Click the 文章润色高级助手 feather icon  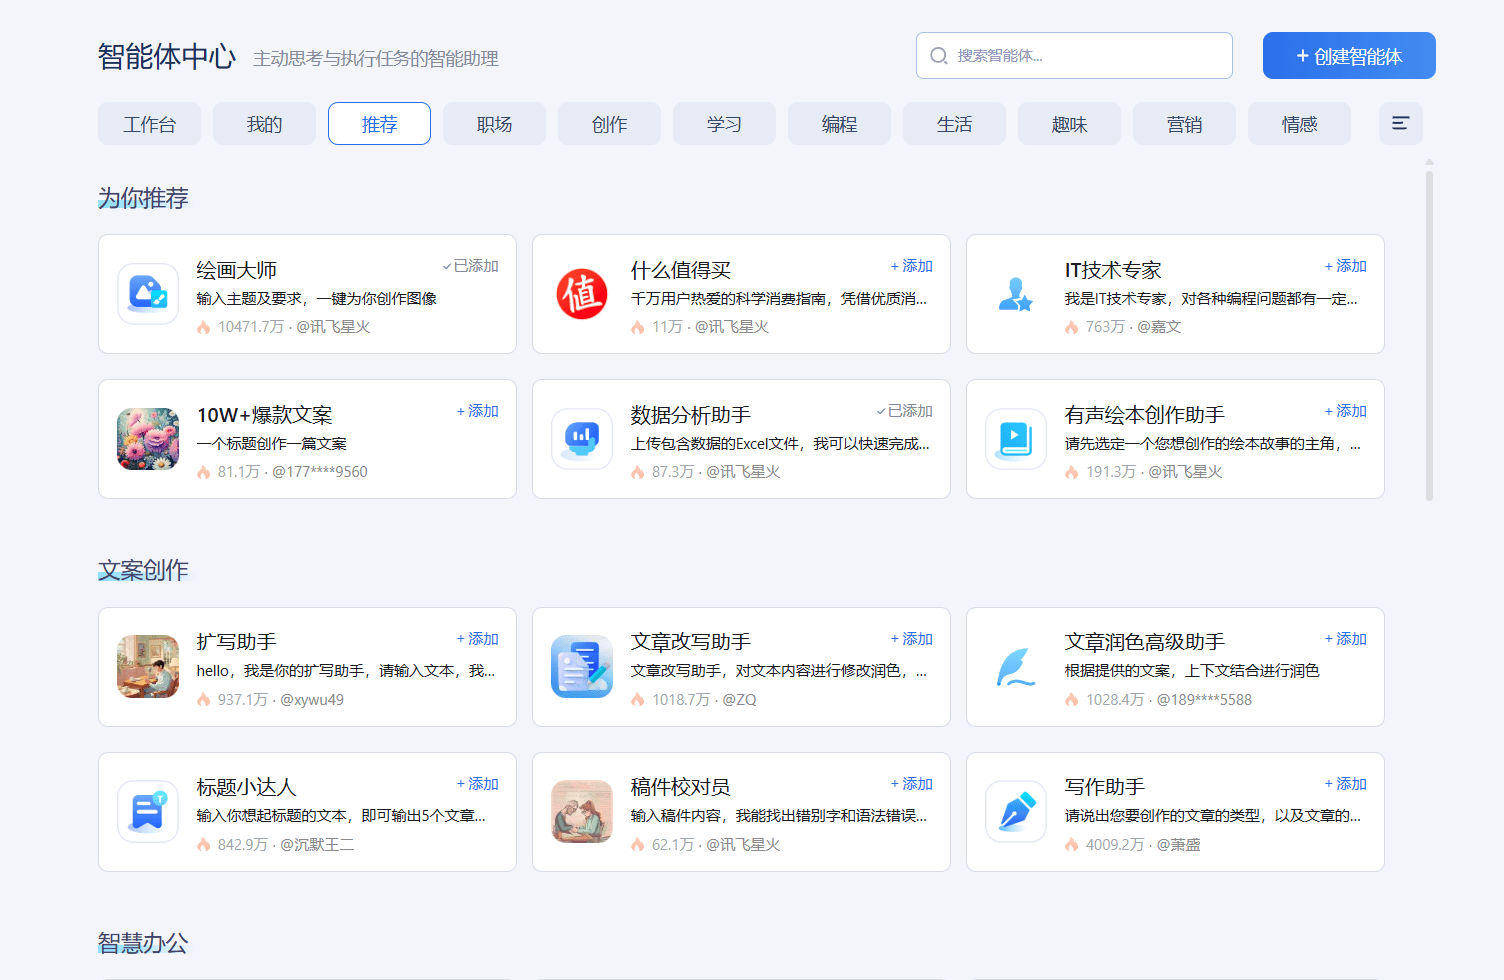(x=1016, y=667)
